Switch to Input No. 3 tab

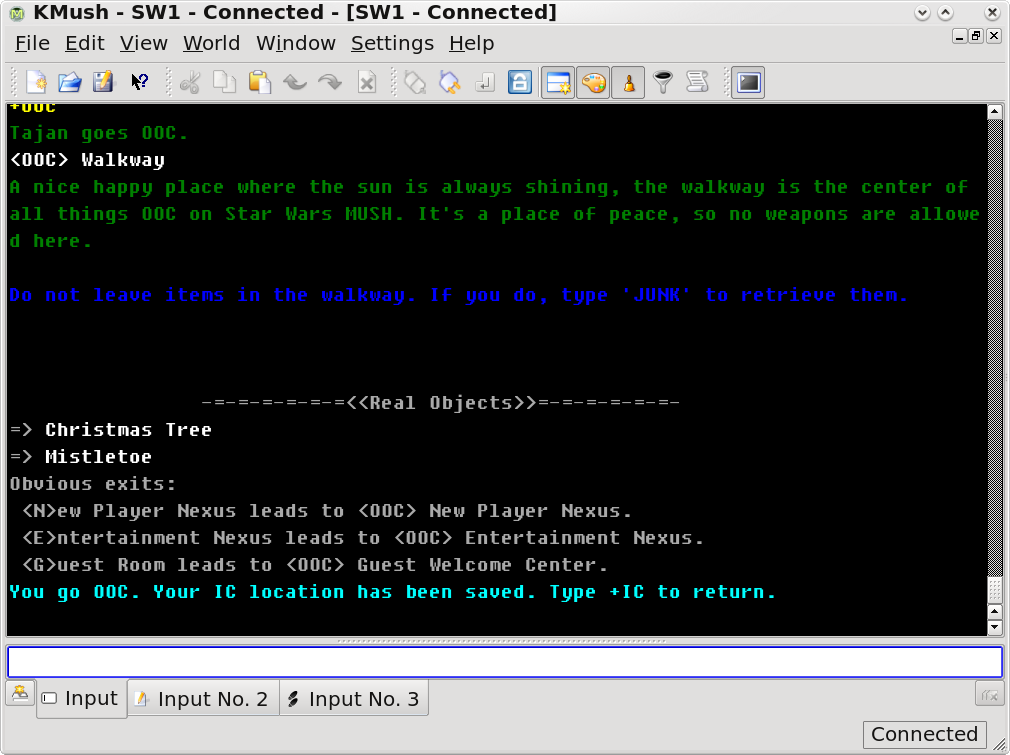[x=354, y=698]
